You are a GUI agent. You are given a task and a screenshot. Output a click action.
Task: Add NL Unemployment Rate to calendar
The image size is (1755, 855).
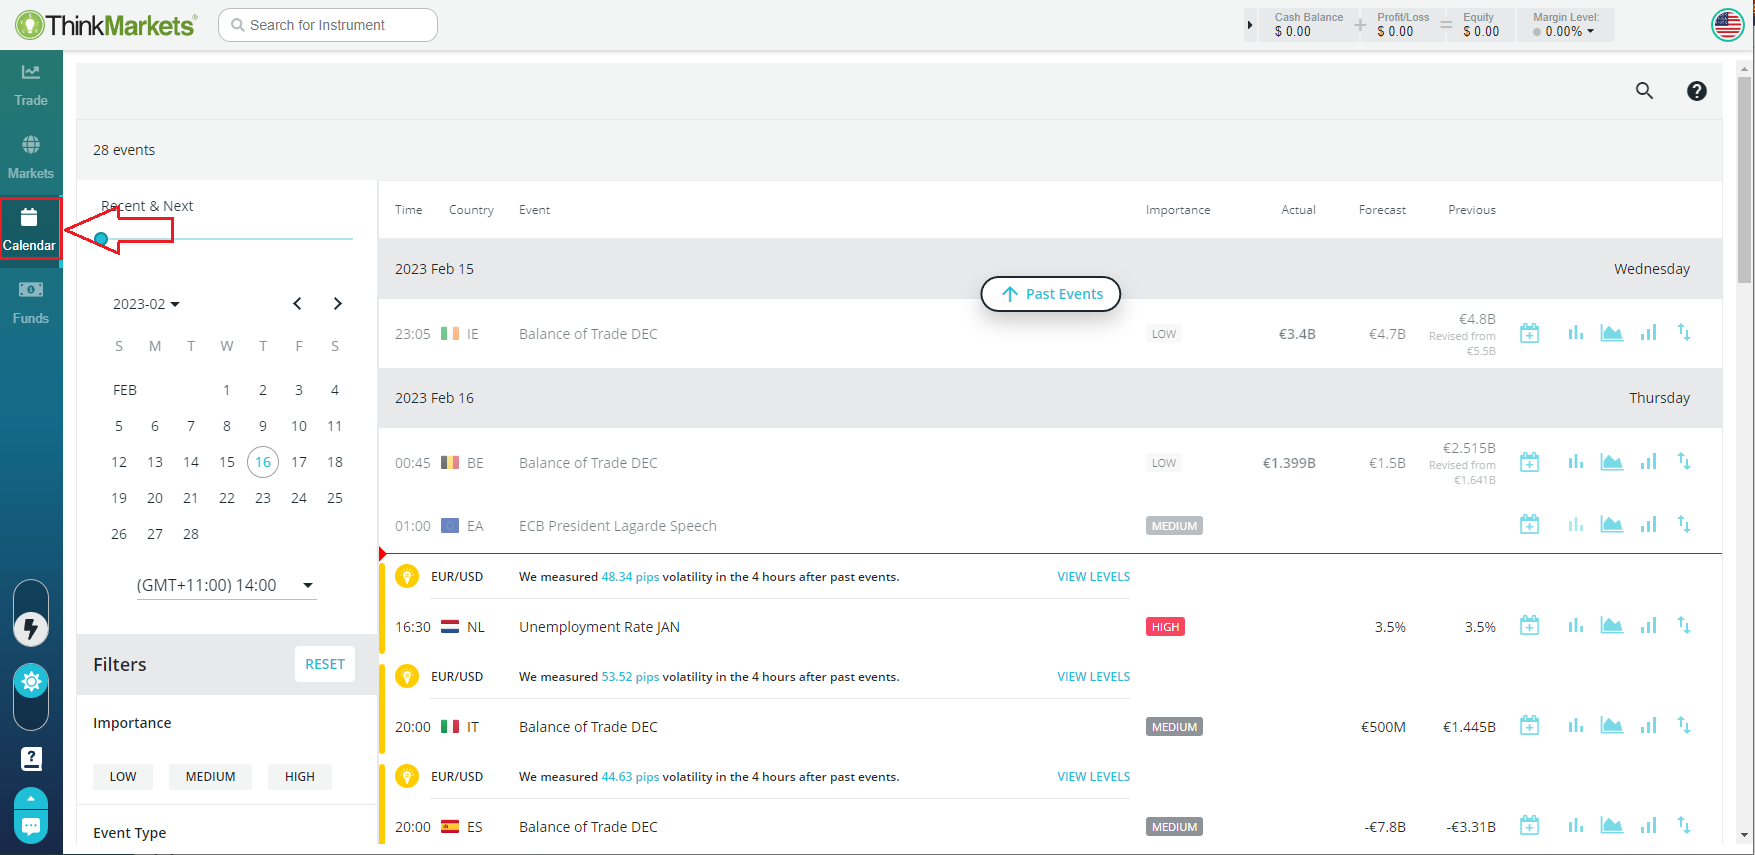(x=1530, y=626)
